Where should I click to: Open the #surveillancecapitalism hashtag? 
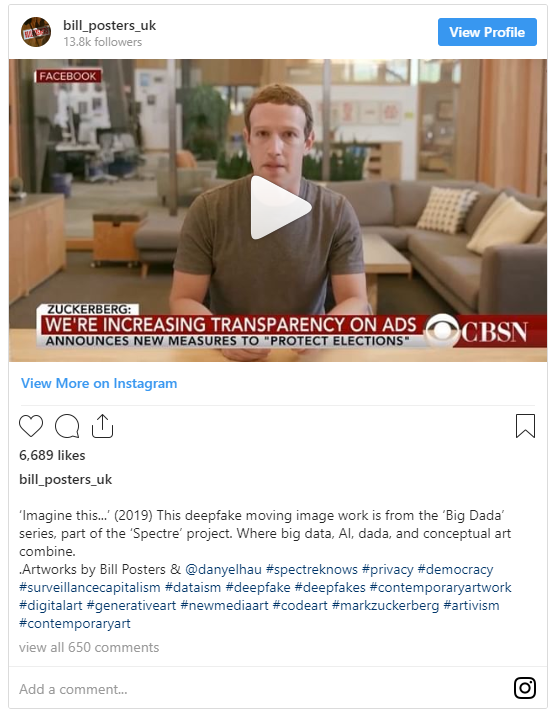[90, 587]
